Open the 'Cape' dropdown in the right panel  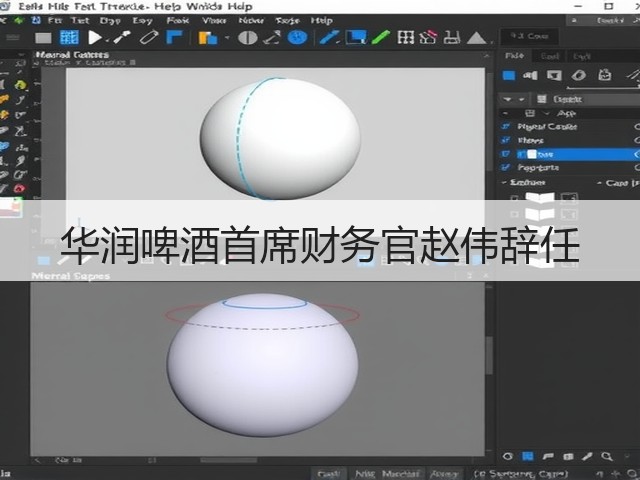(616, 183)
